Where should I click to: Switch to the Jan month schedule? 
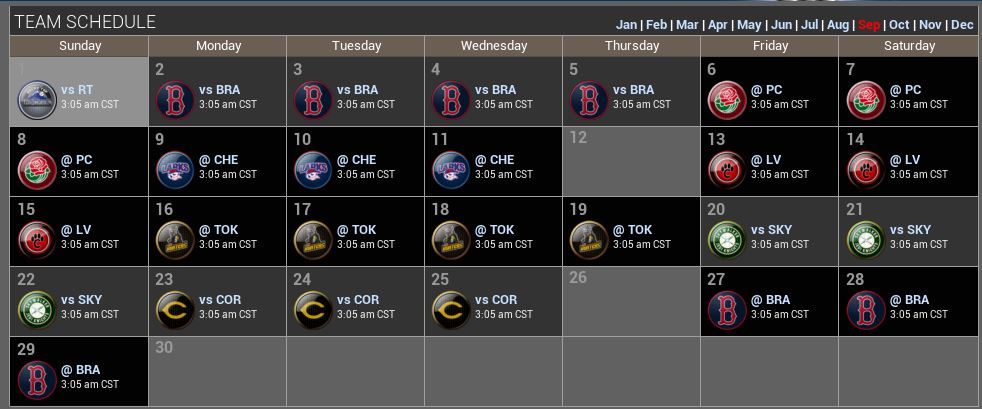point(626,25)
